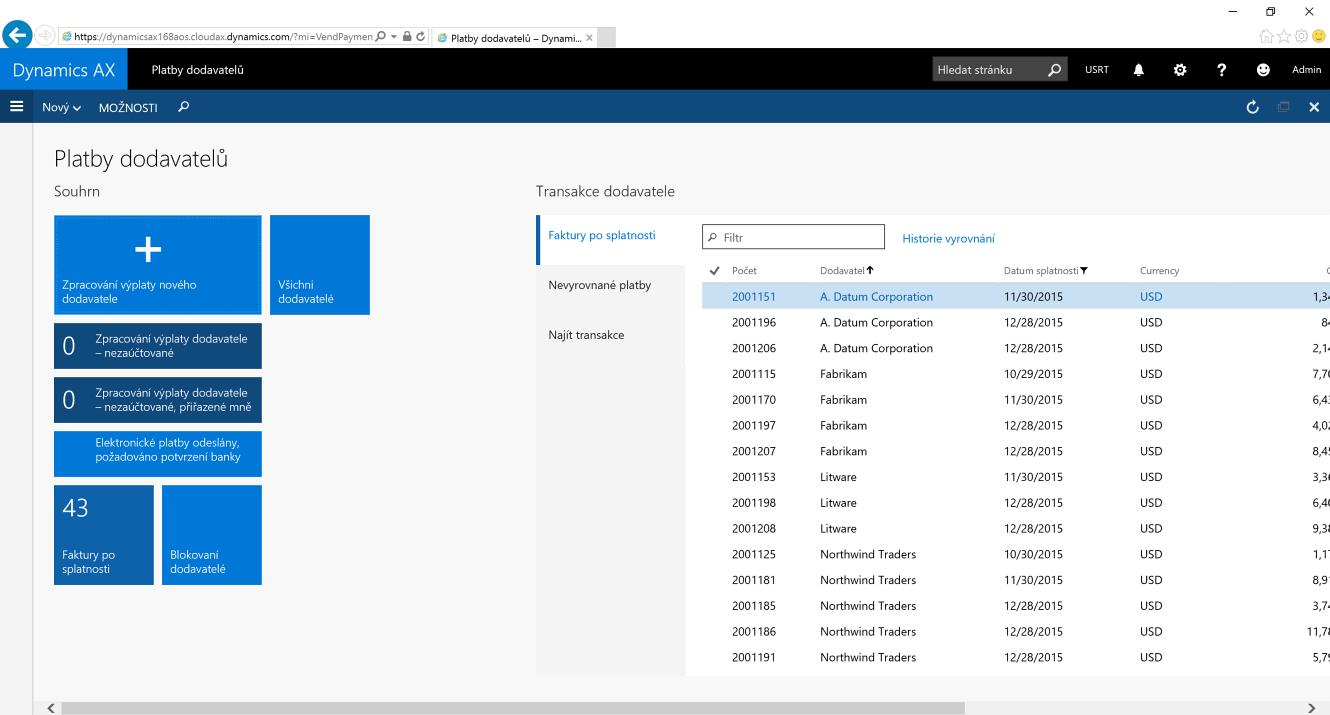Click the USD currency link in row 2001197

point(1151,426)
